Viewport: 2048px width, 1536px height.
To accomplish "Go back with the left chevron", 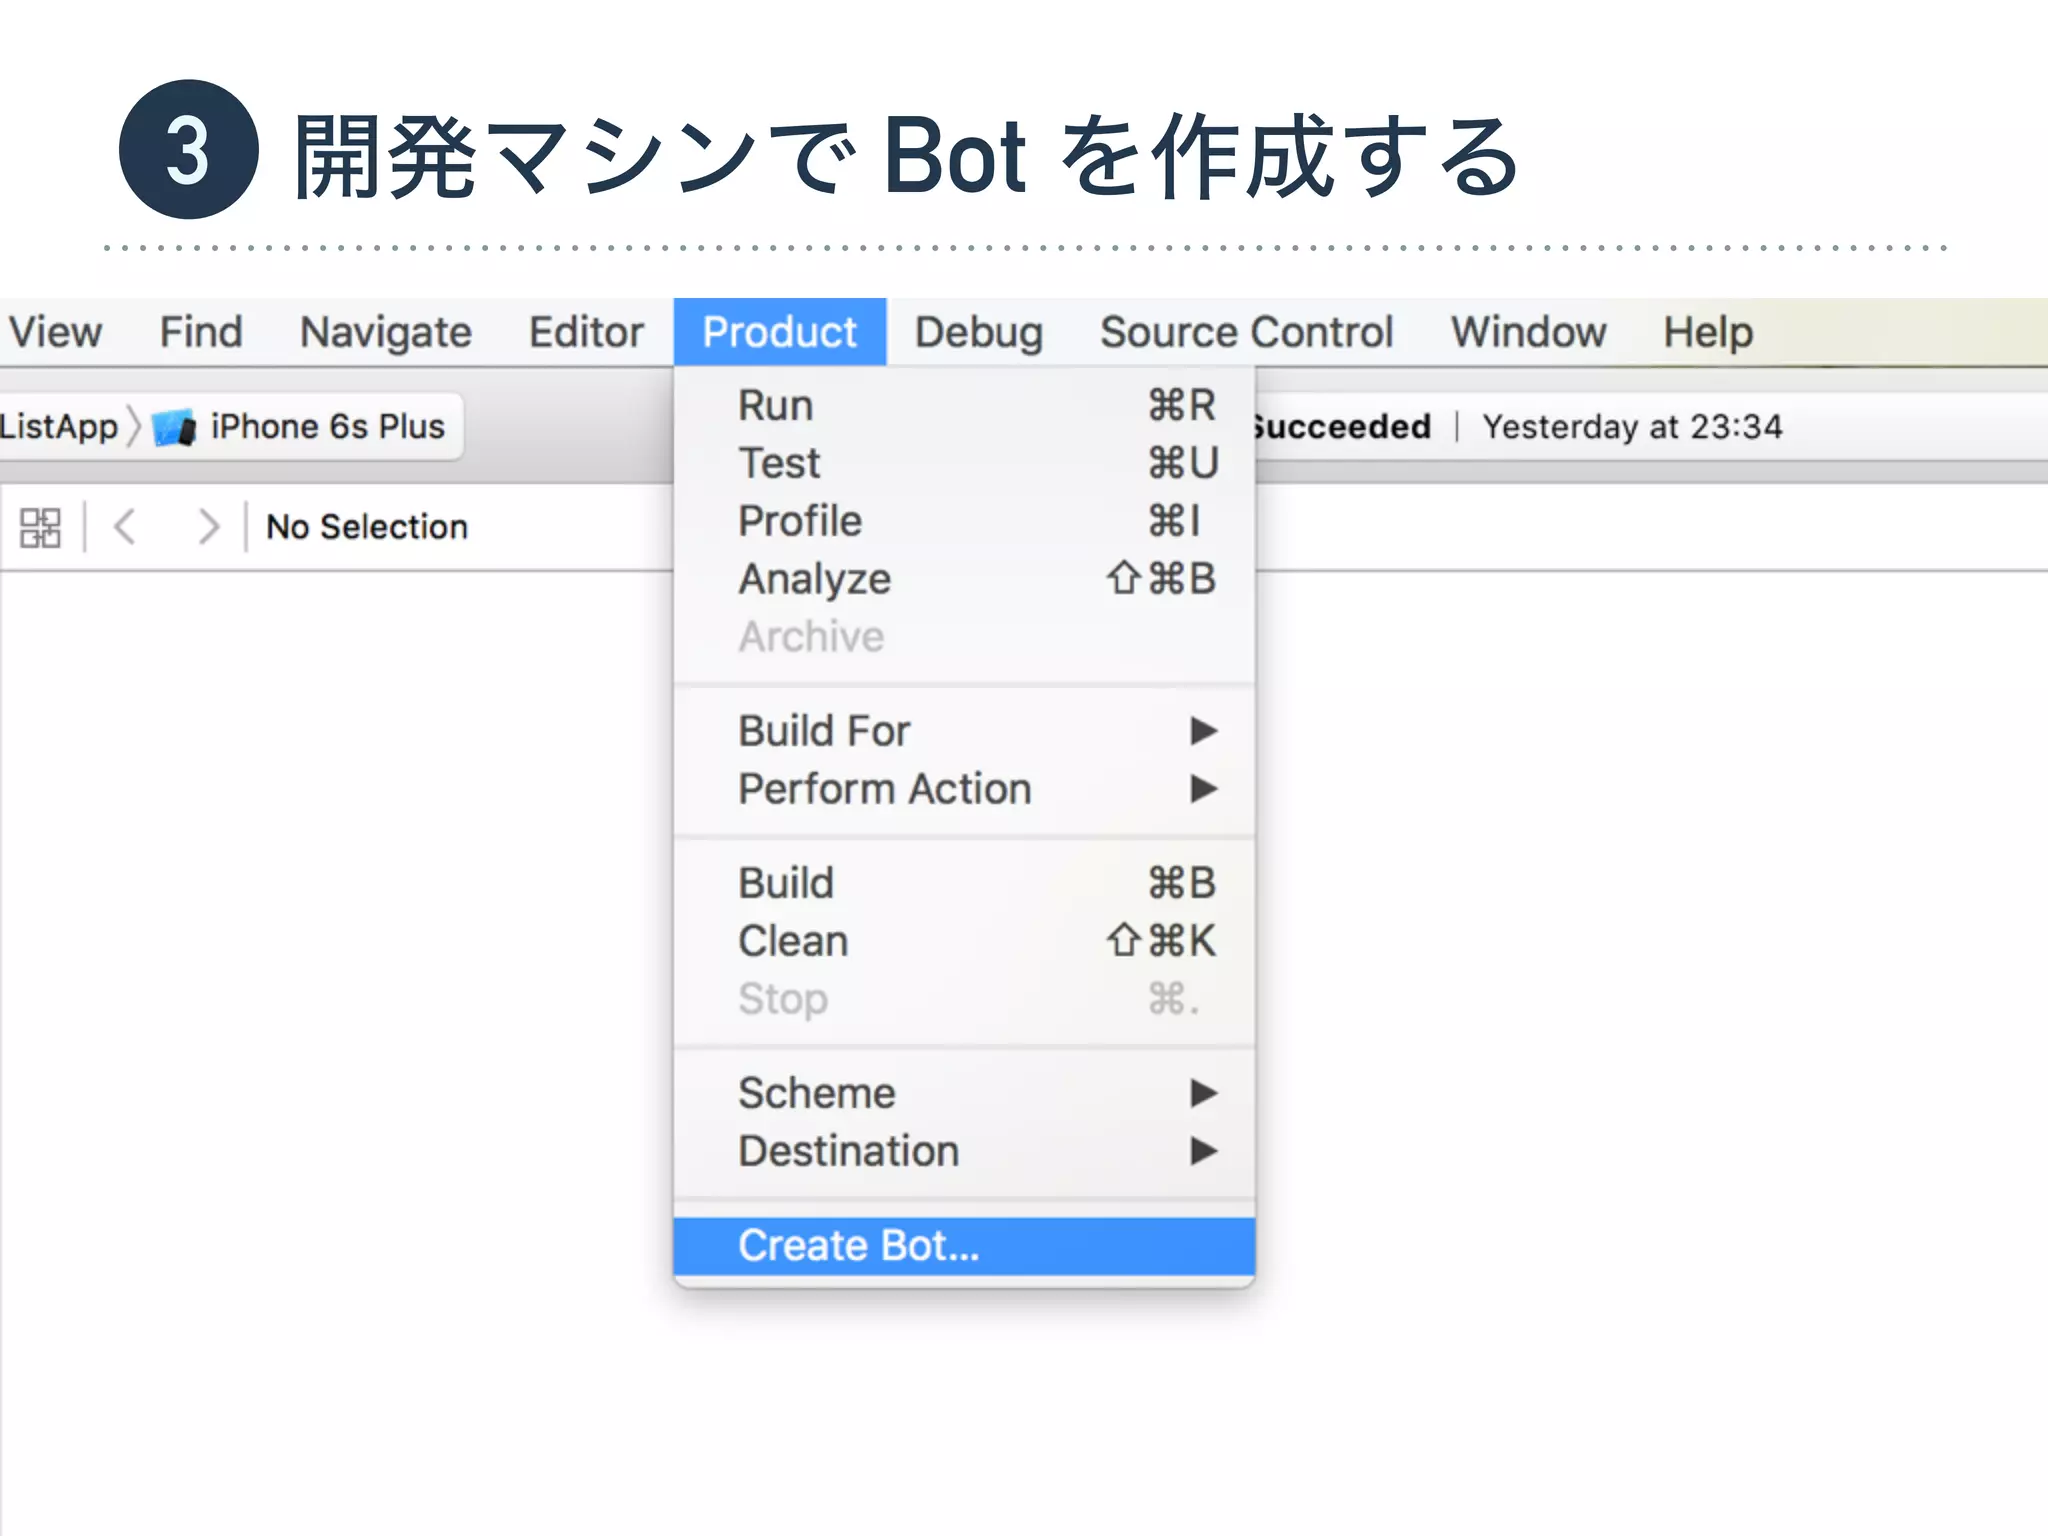I will (125, 527).
